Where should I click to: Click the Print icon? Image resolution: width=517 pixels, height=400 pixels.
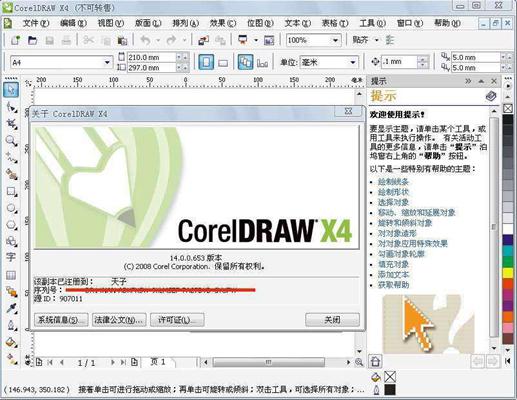coord(66,40)
